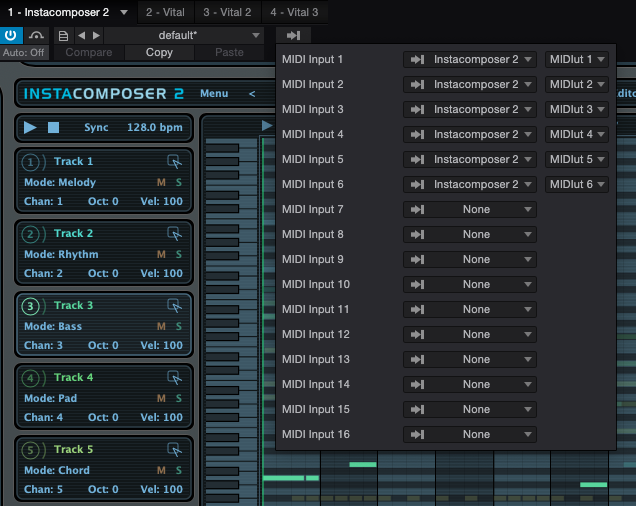The height and width of the screenshot is (506, 636).
Task: Switch to the 4 - Vital 3 tab
Action: [x=294, y=13]
